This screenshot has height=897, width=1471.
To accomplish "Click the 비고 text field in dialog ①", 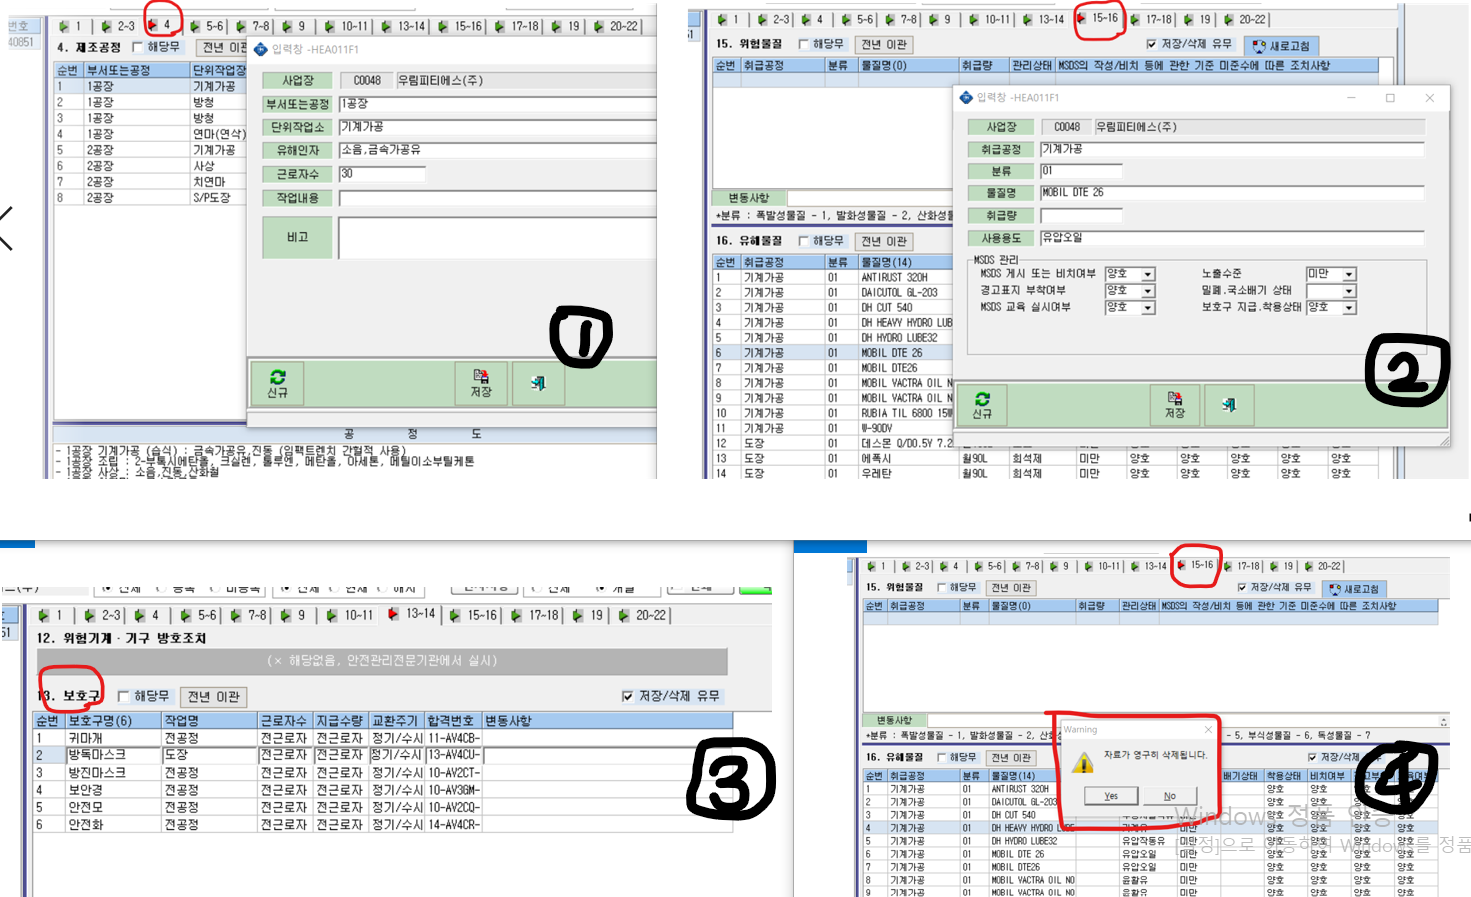I will [x=497, y=237].
